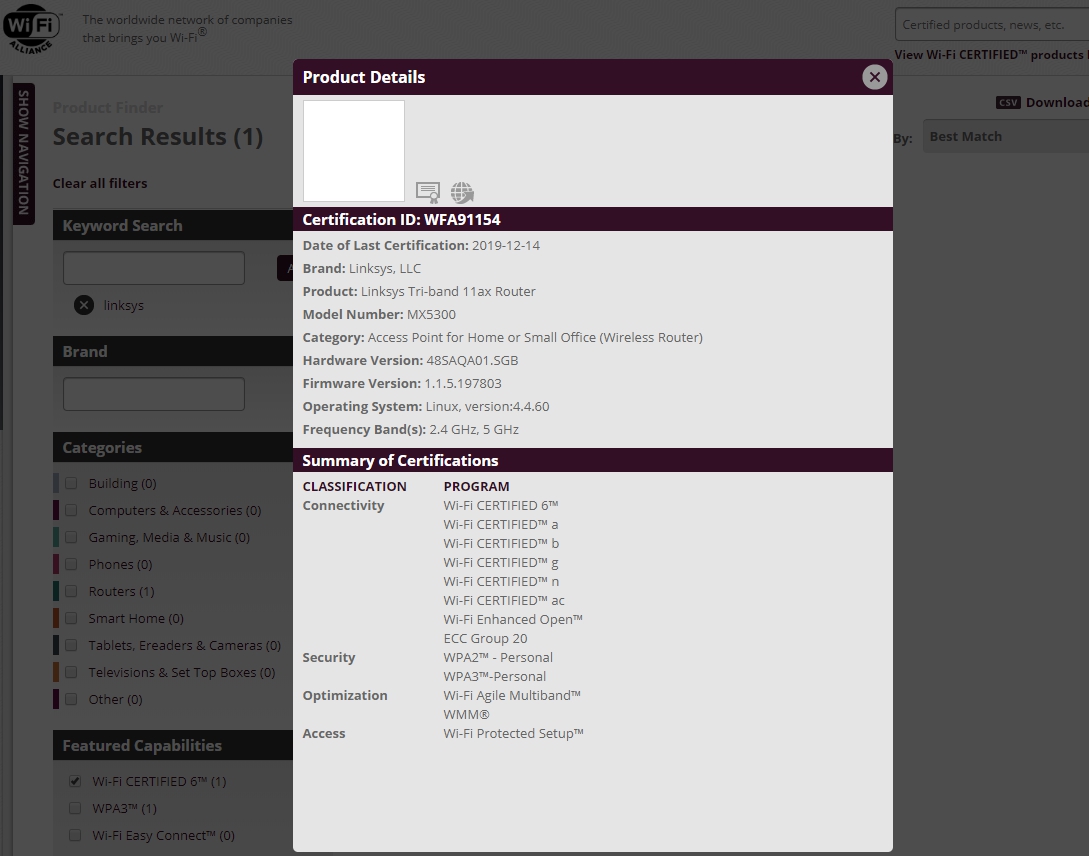Click Wi-Fi Agile Multiband entry

coord(512,695)
